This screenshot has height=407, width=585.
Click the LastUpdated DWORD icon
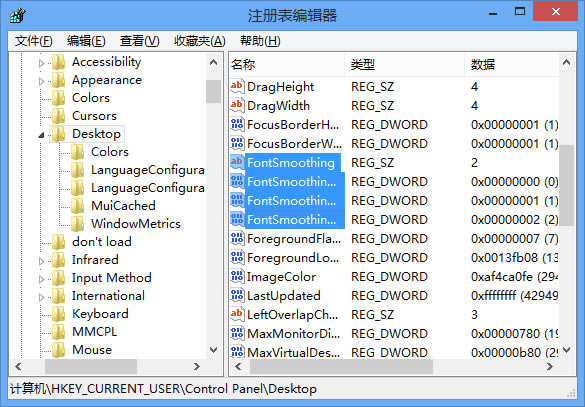pyautogui.click(x=237, y=295)
